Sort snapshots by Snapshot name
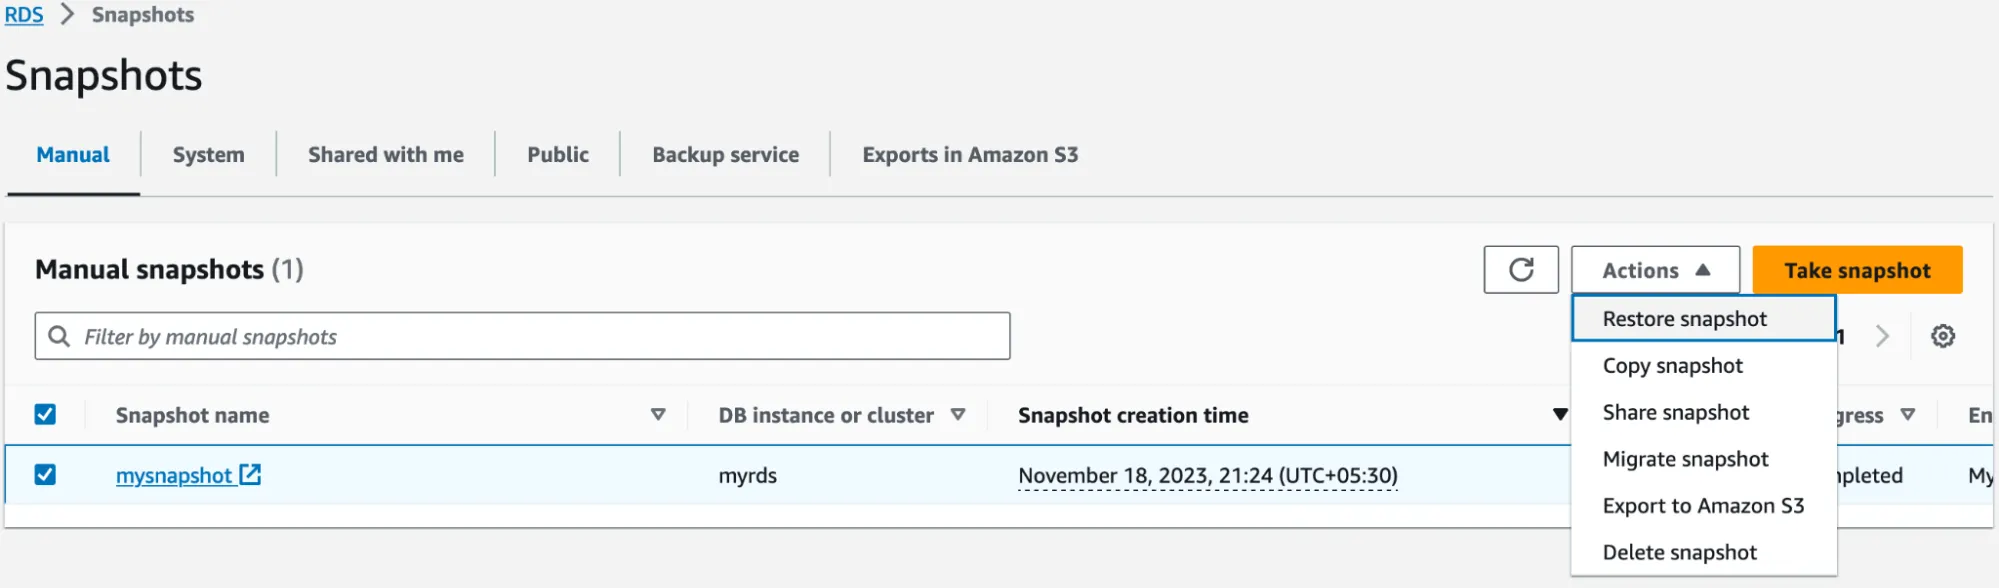1999x588 pixels. click(x=657, y=414)
